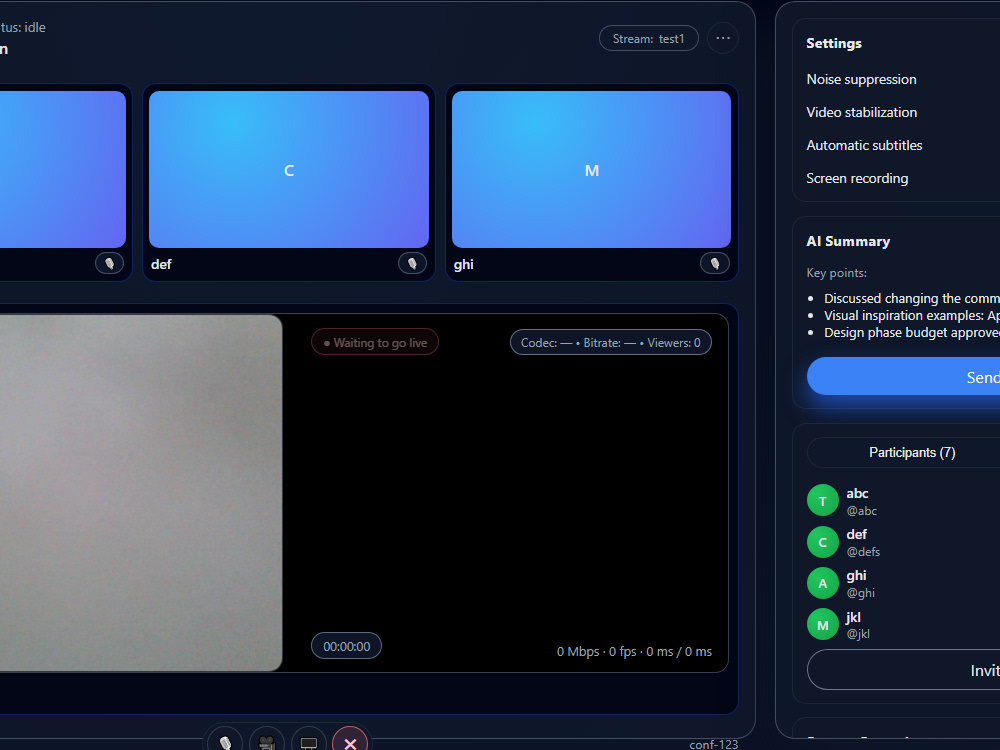Click the conf-123 conference ID label
Viewport: 1000px width, 750px height.
pos(714,744)
